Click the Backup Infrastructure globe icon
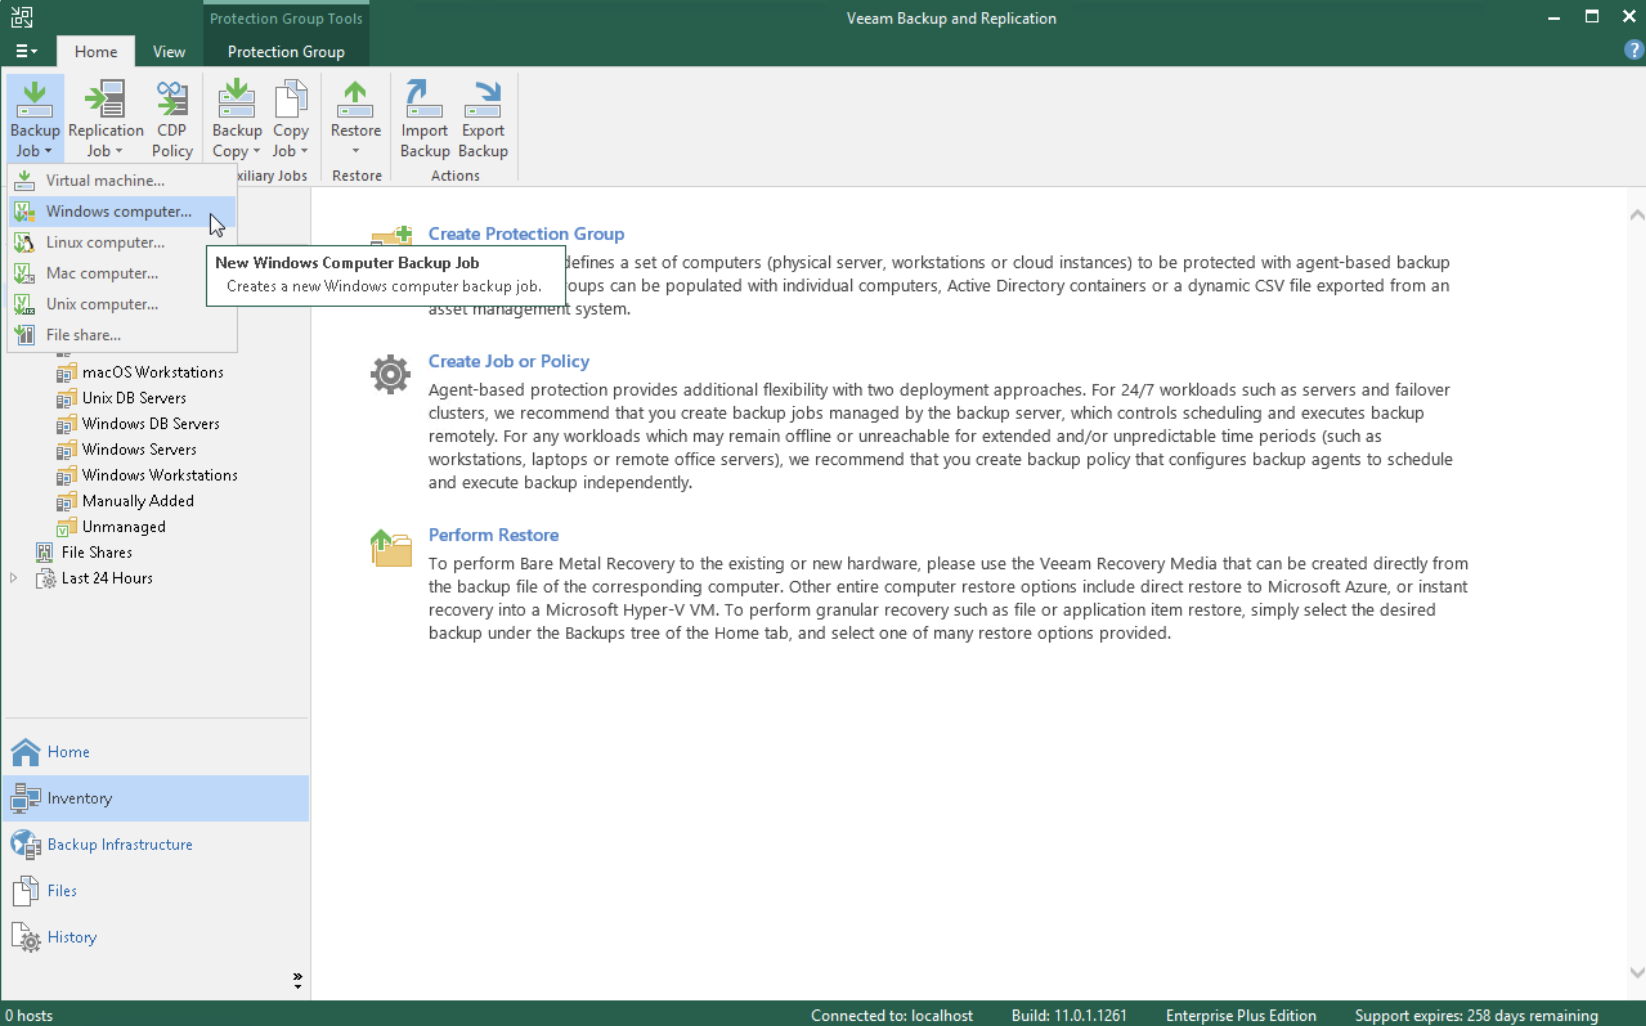This screenshot has width=1646, height=1026. click(26, 844)
